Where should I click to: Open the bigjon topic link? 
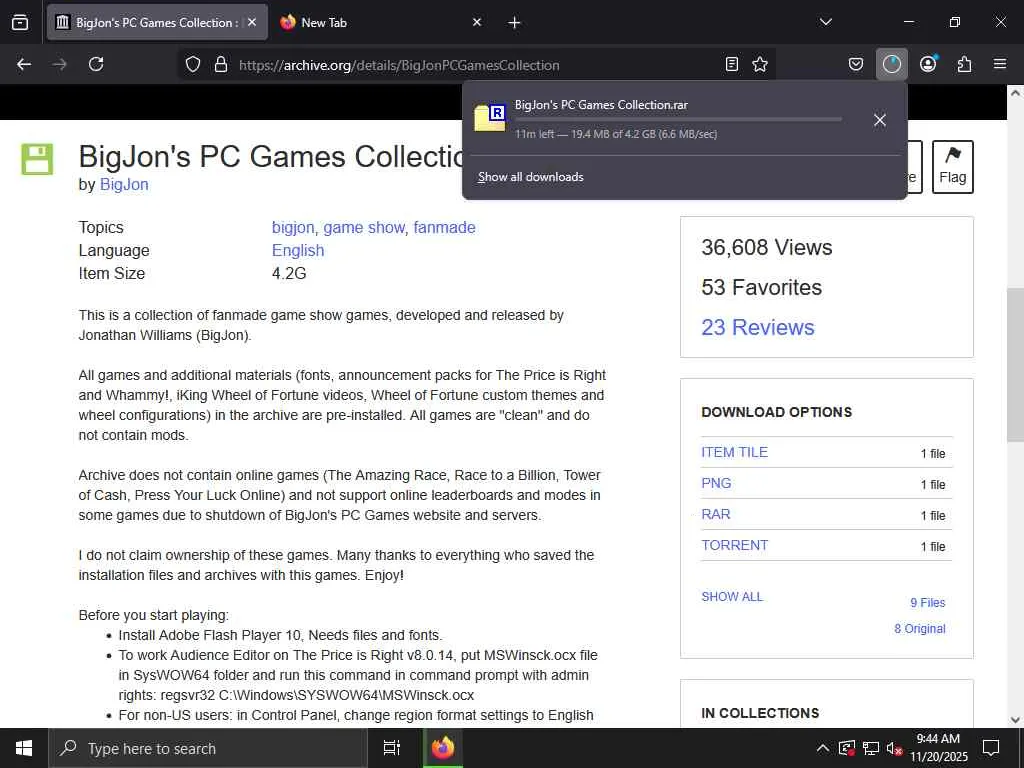tap(293, 228)
